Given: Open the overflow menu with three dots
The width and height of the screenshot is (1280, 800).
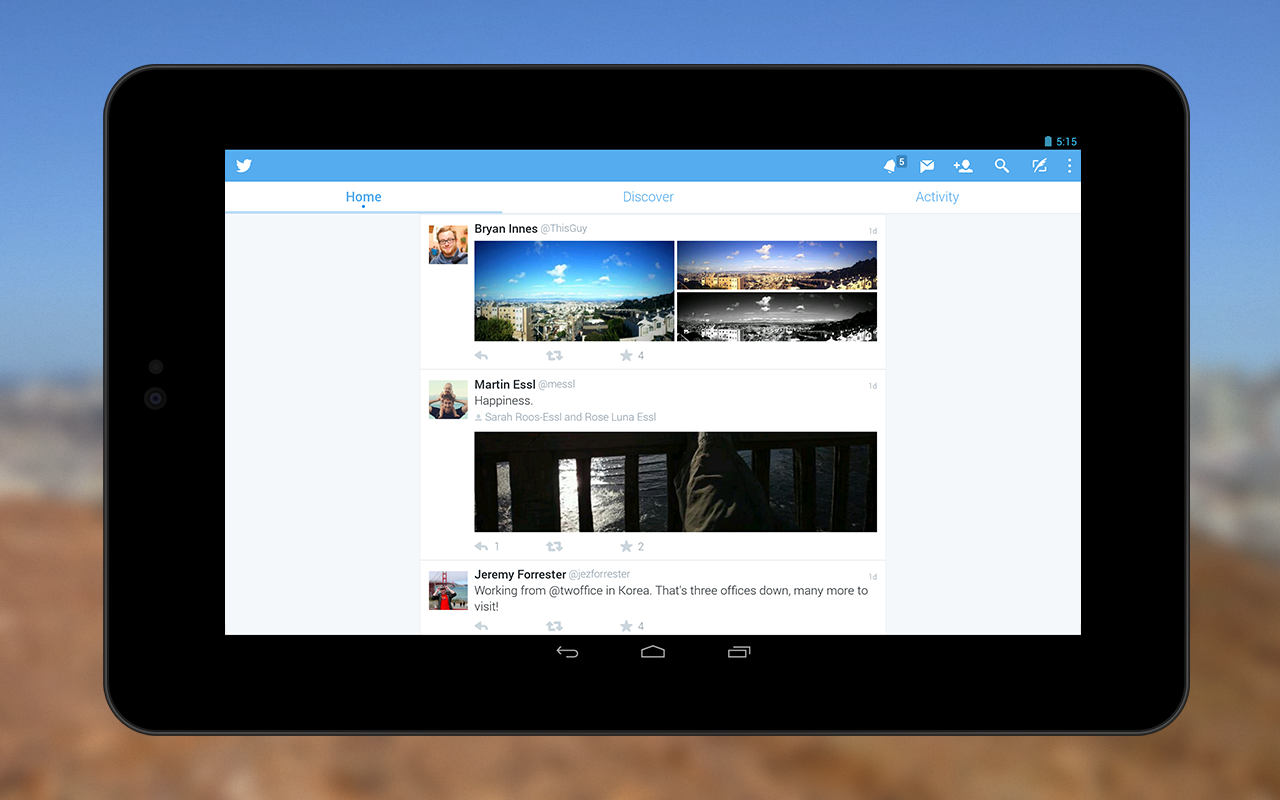Looking at the screenshot, I should point(1069,165).
